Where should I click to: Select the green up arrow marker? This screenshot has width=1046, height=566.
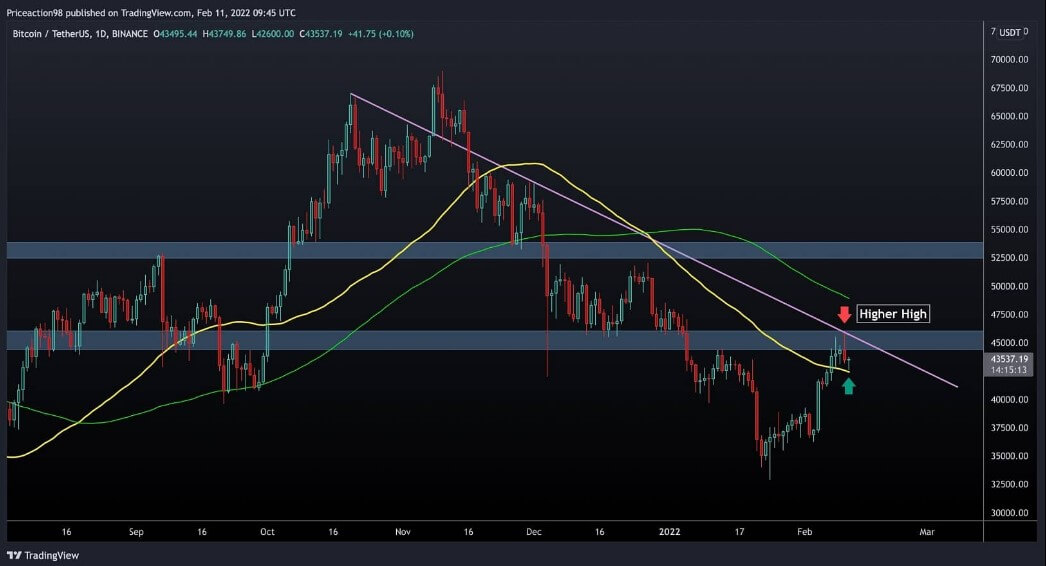849,386
